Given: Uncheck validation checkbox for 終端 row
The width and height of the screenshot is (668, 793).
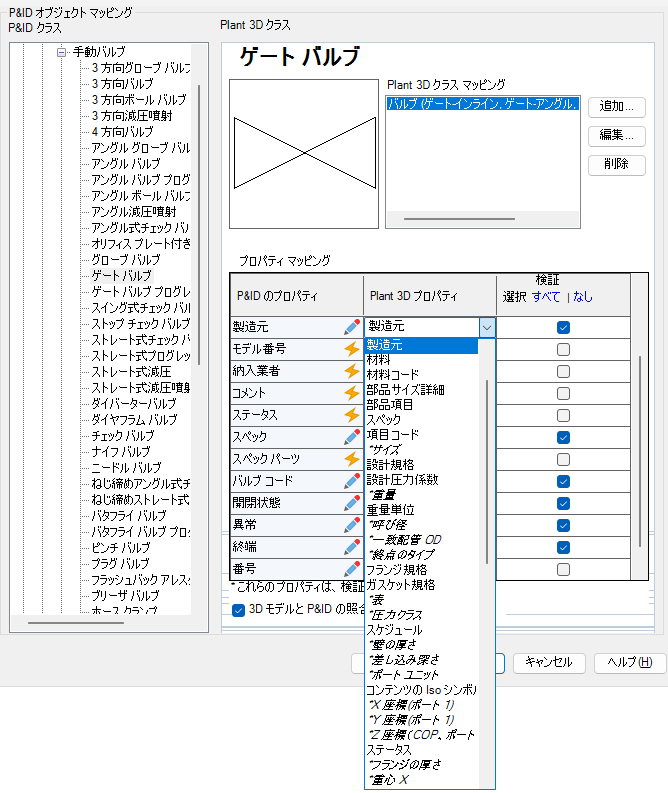Looking at the screenshot, I should tap(563, 547).
